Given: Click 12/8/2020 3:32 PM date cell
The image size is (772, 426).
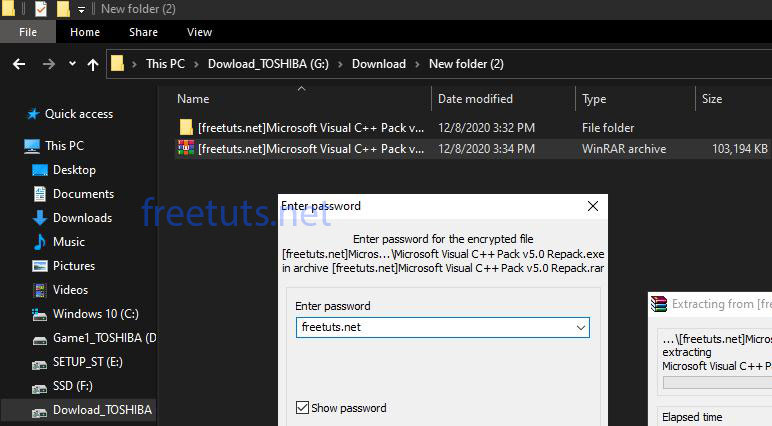Looking at the screenshot, I should [x=486, y=128].
